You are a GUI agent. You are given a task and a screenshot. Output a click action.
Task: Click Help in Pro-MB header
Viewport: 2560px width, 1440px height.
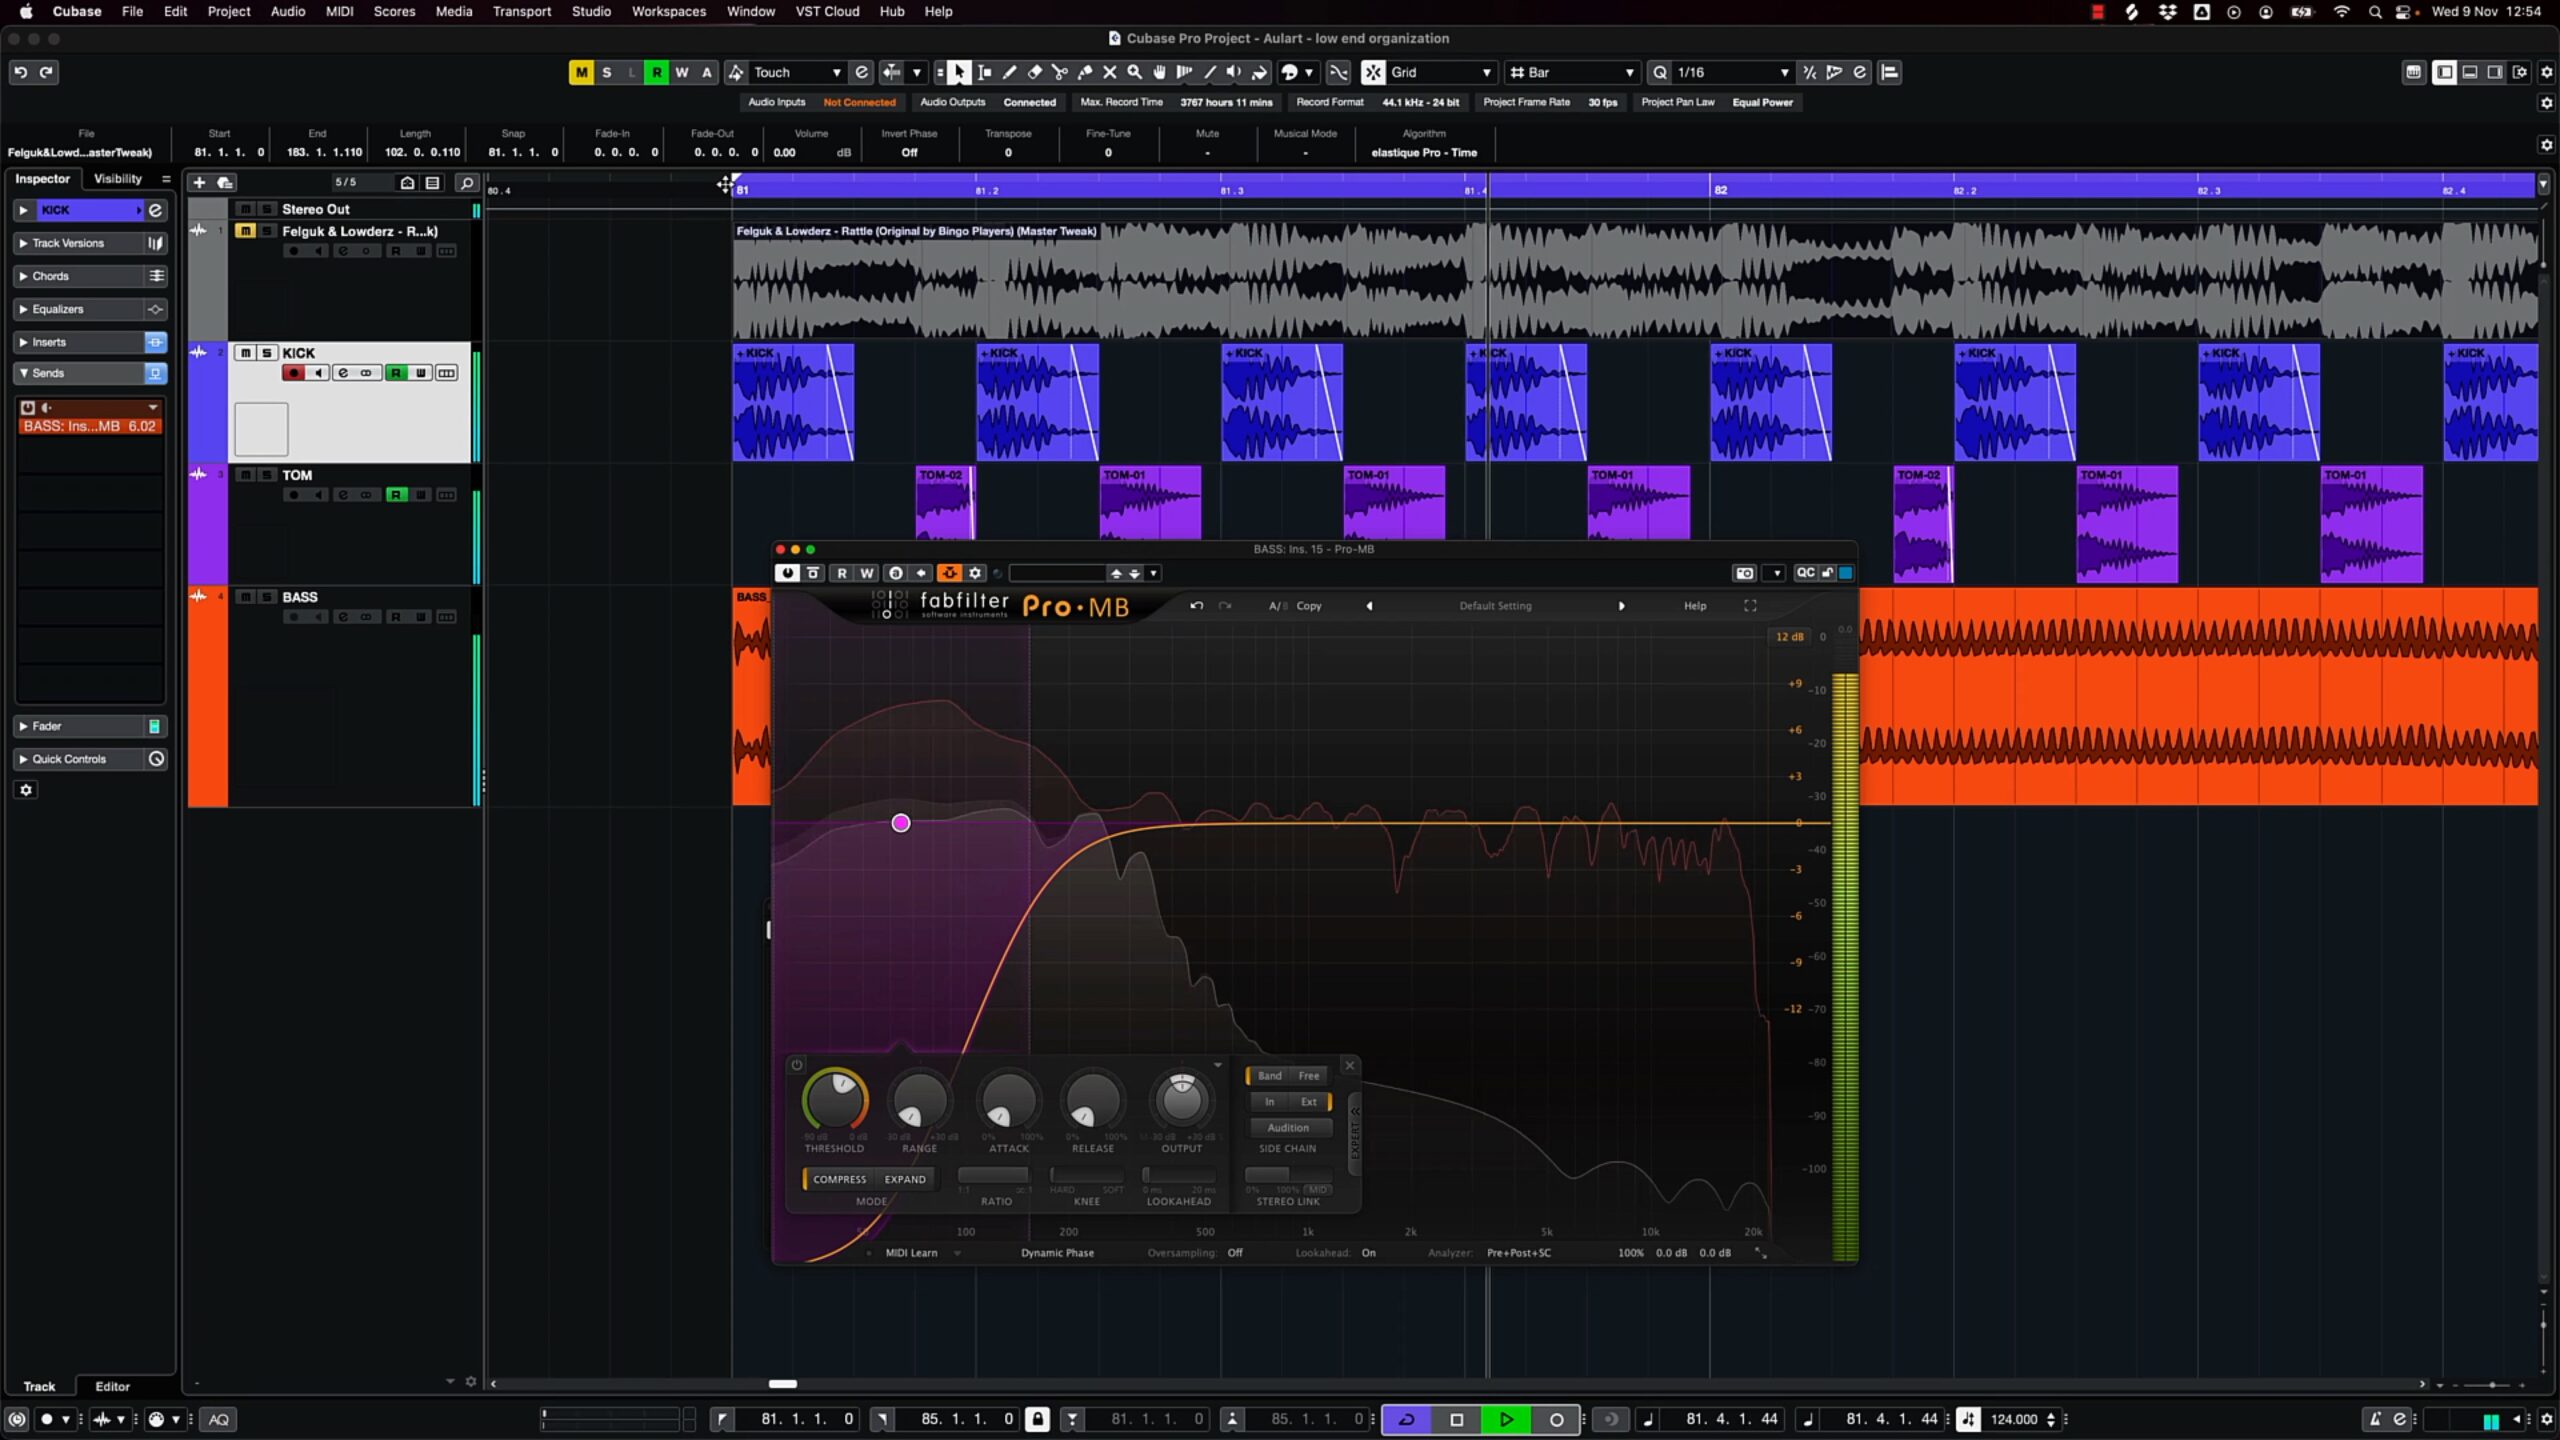click(x=1695, y=606)
